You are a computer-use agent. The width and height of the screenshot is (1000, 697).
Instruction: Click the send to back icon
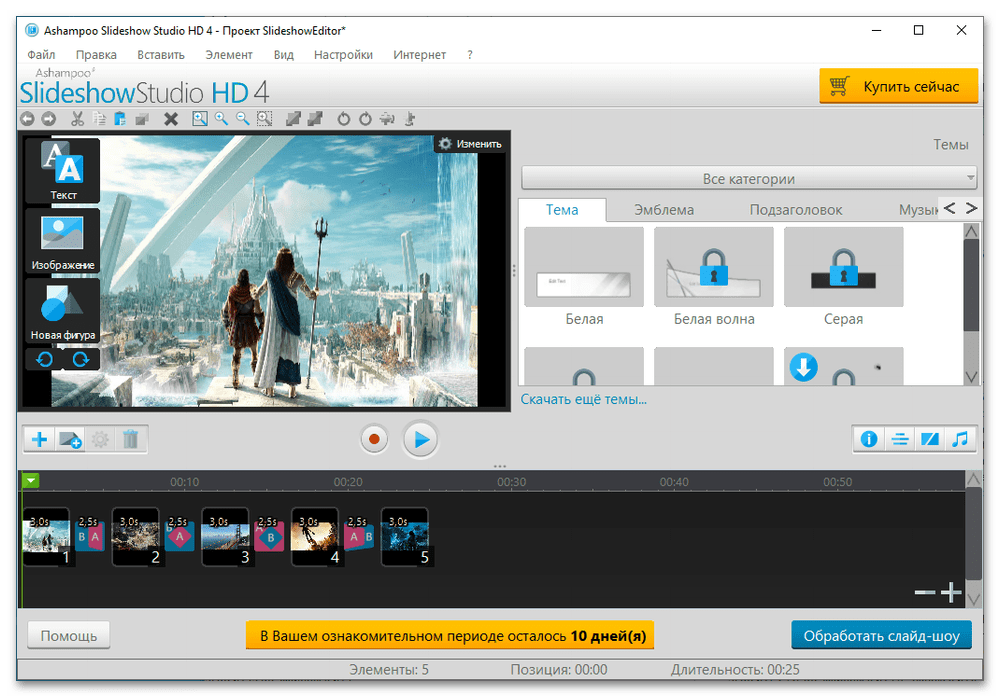click(x=314, y=119)
